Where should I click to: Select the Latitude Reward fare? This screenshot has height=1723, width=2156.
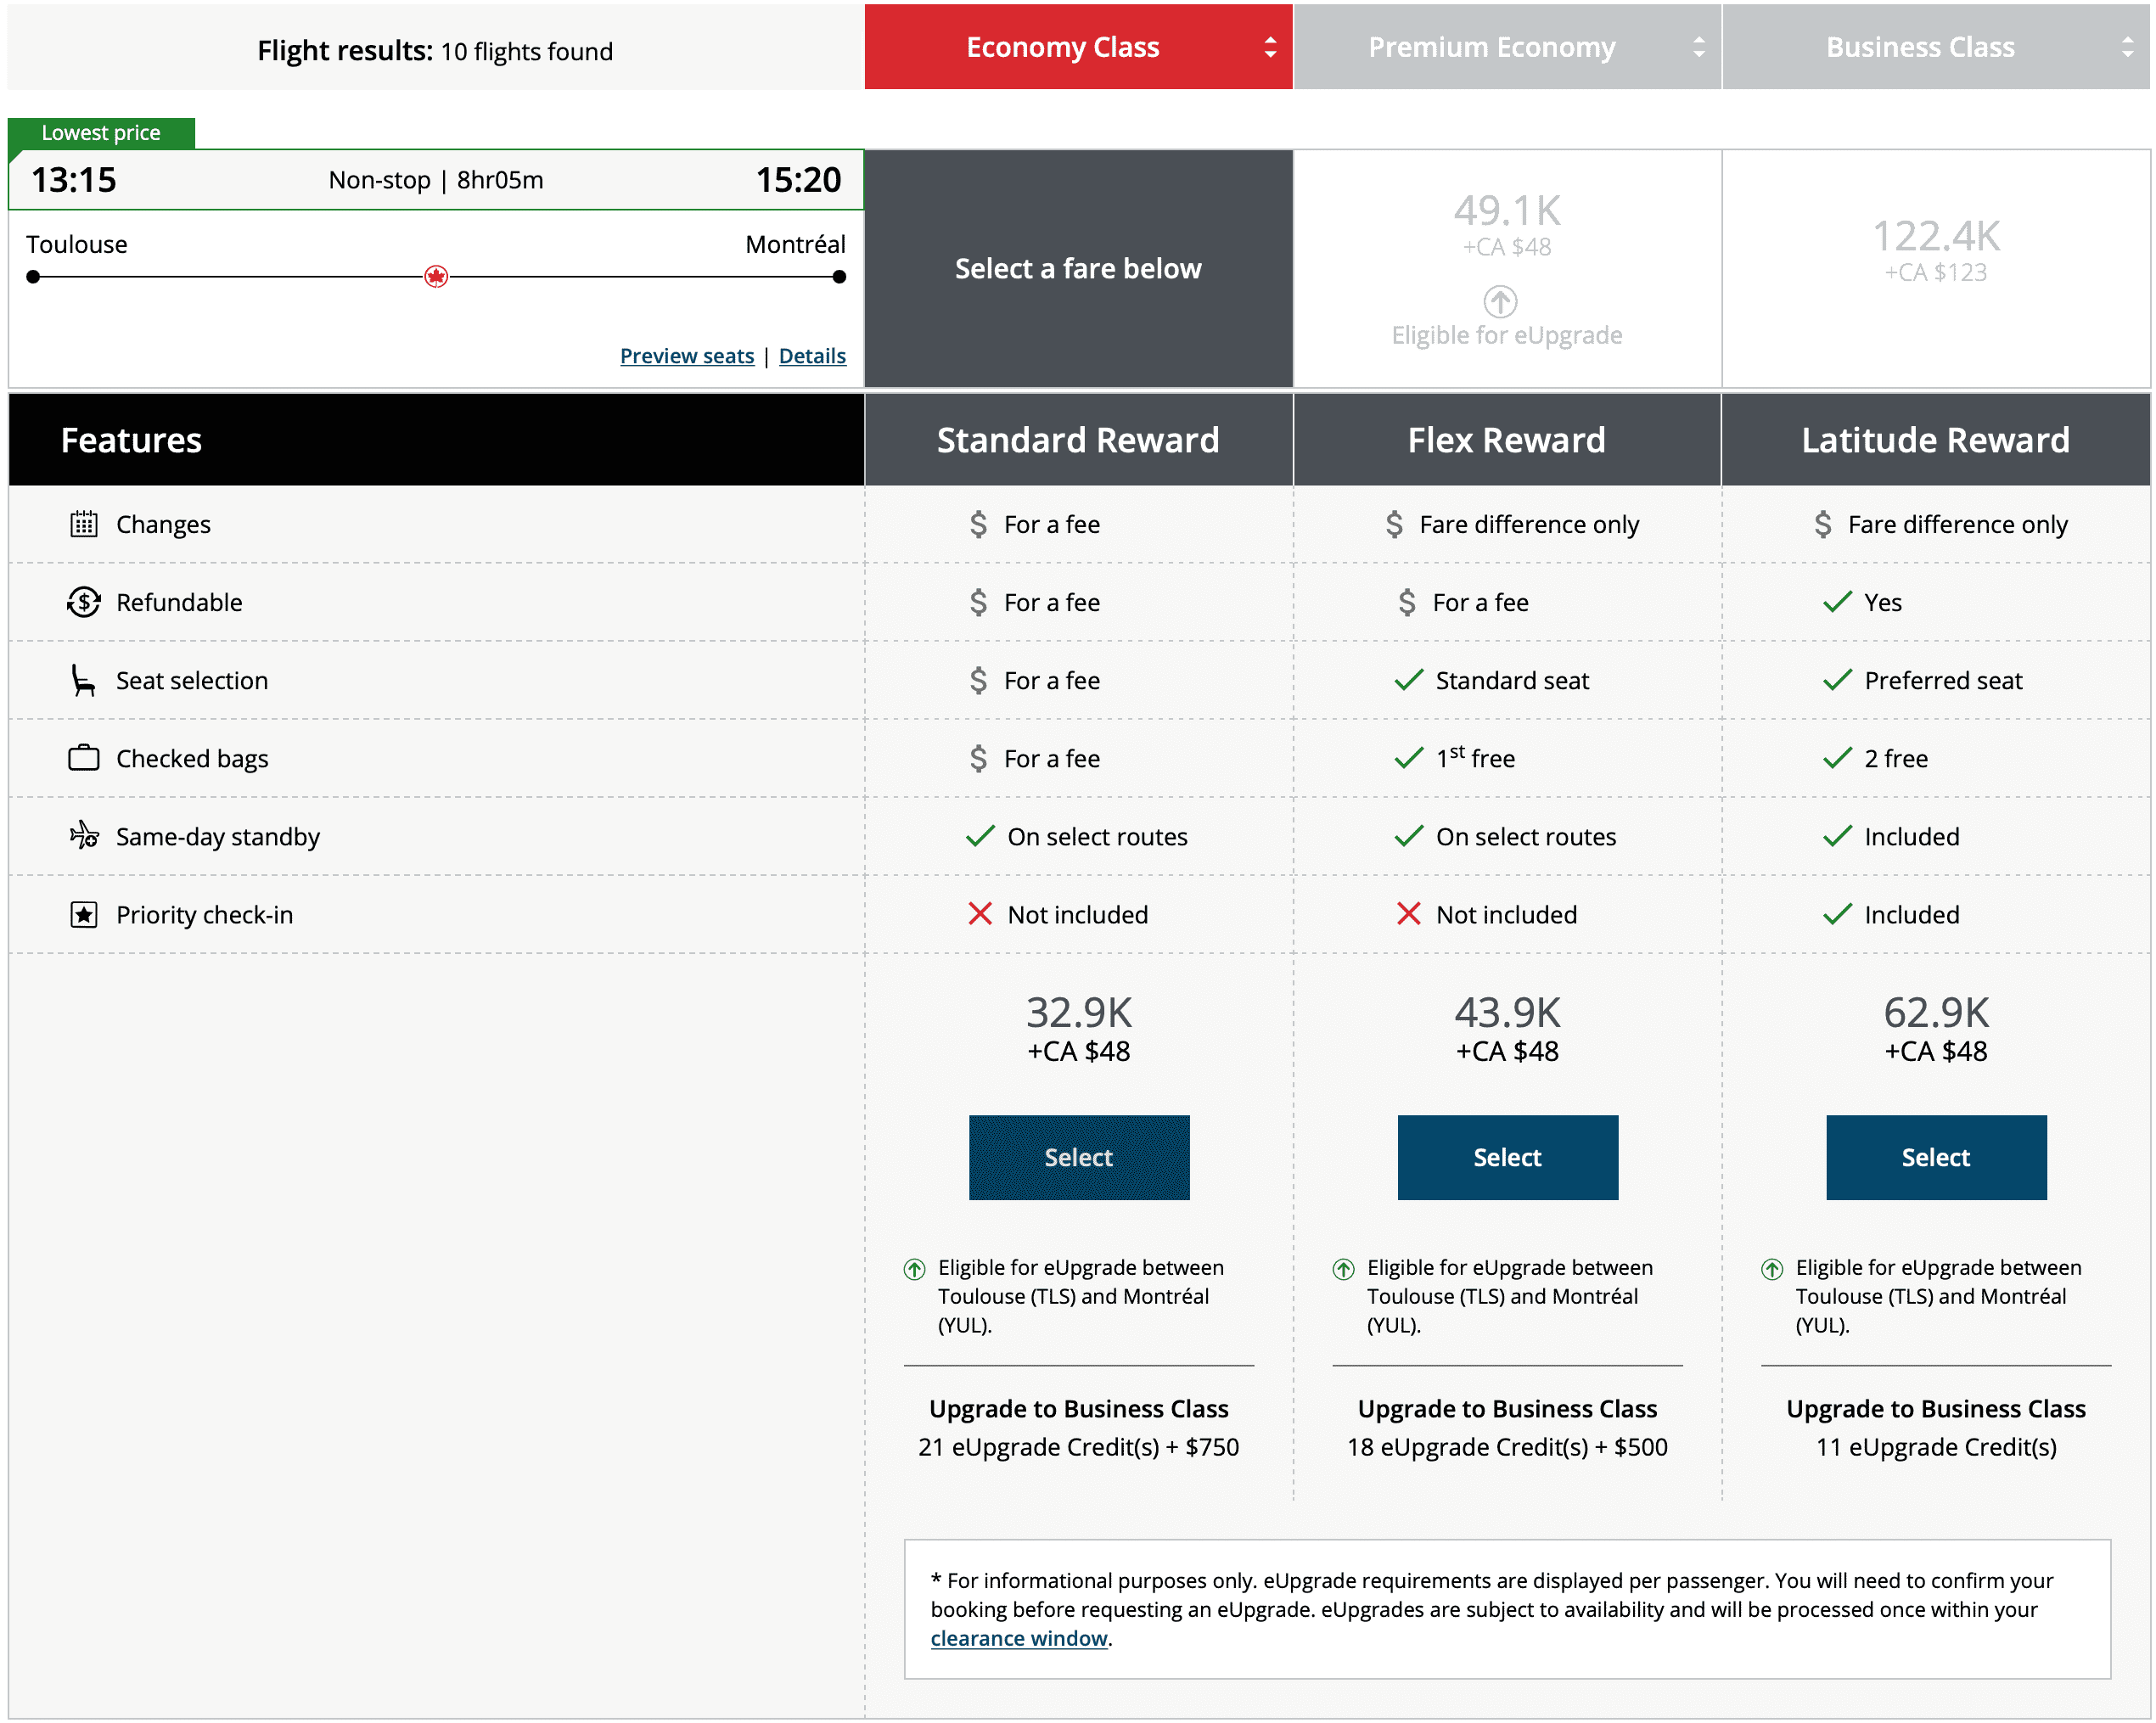[x=1936, y=1157]
